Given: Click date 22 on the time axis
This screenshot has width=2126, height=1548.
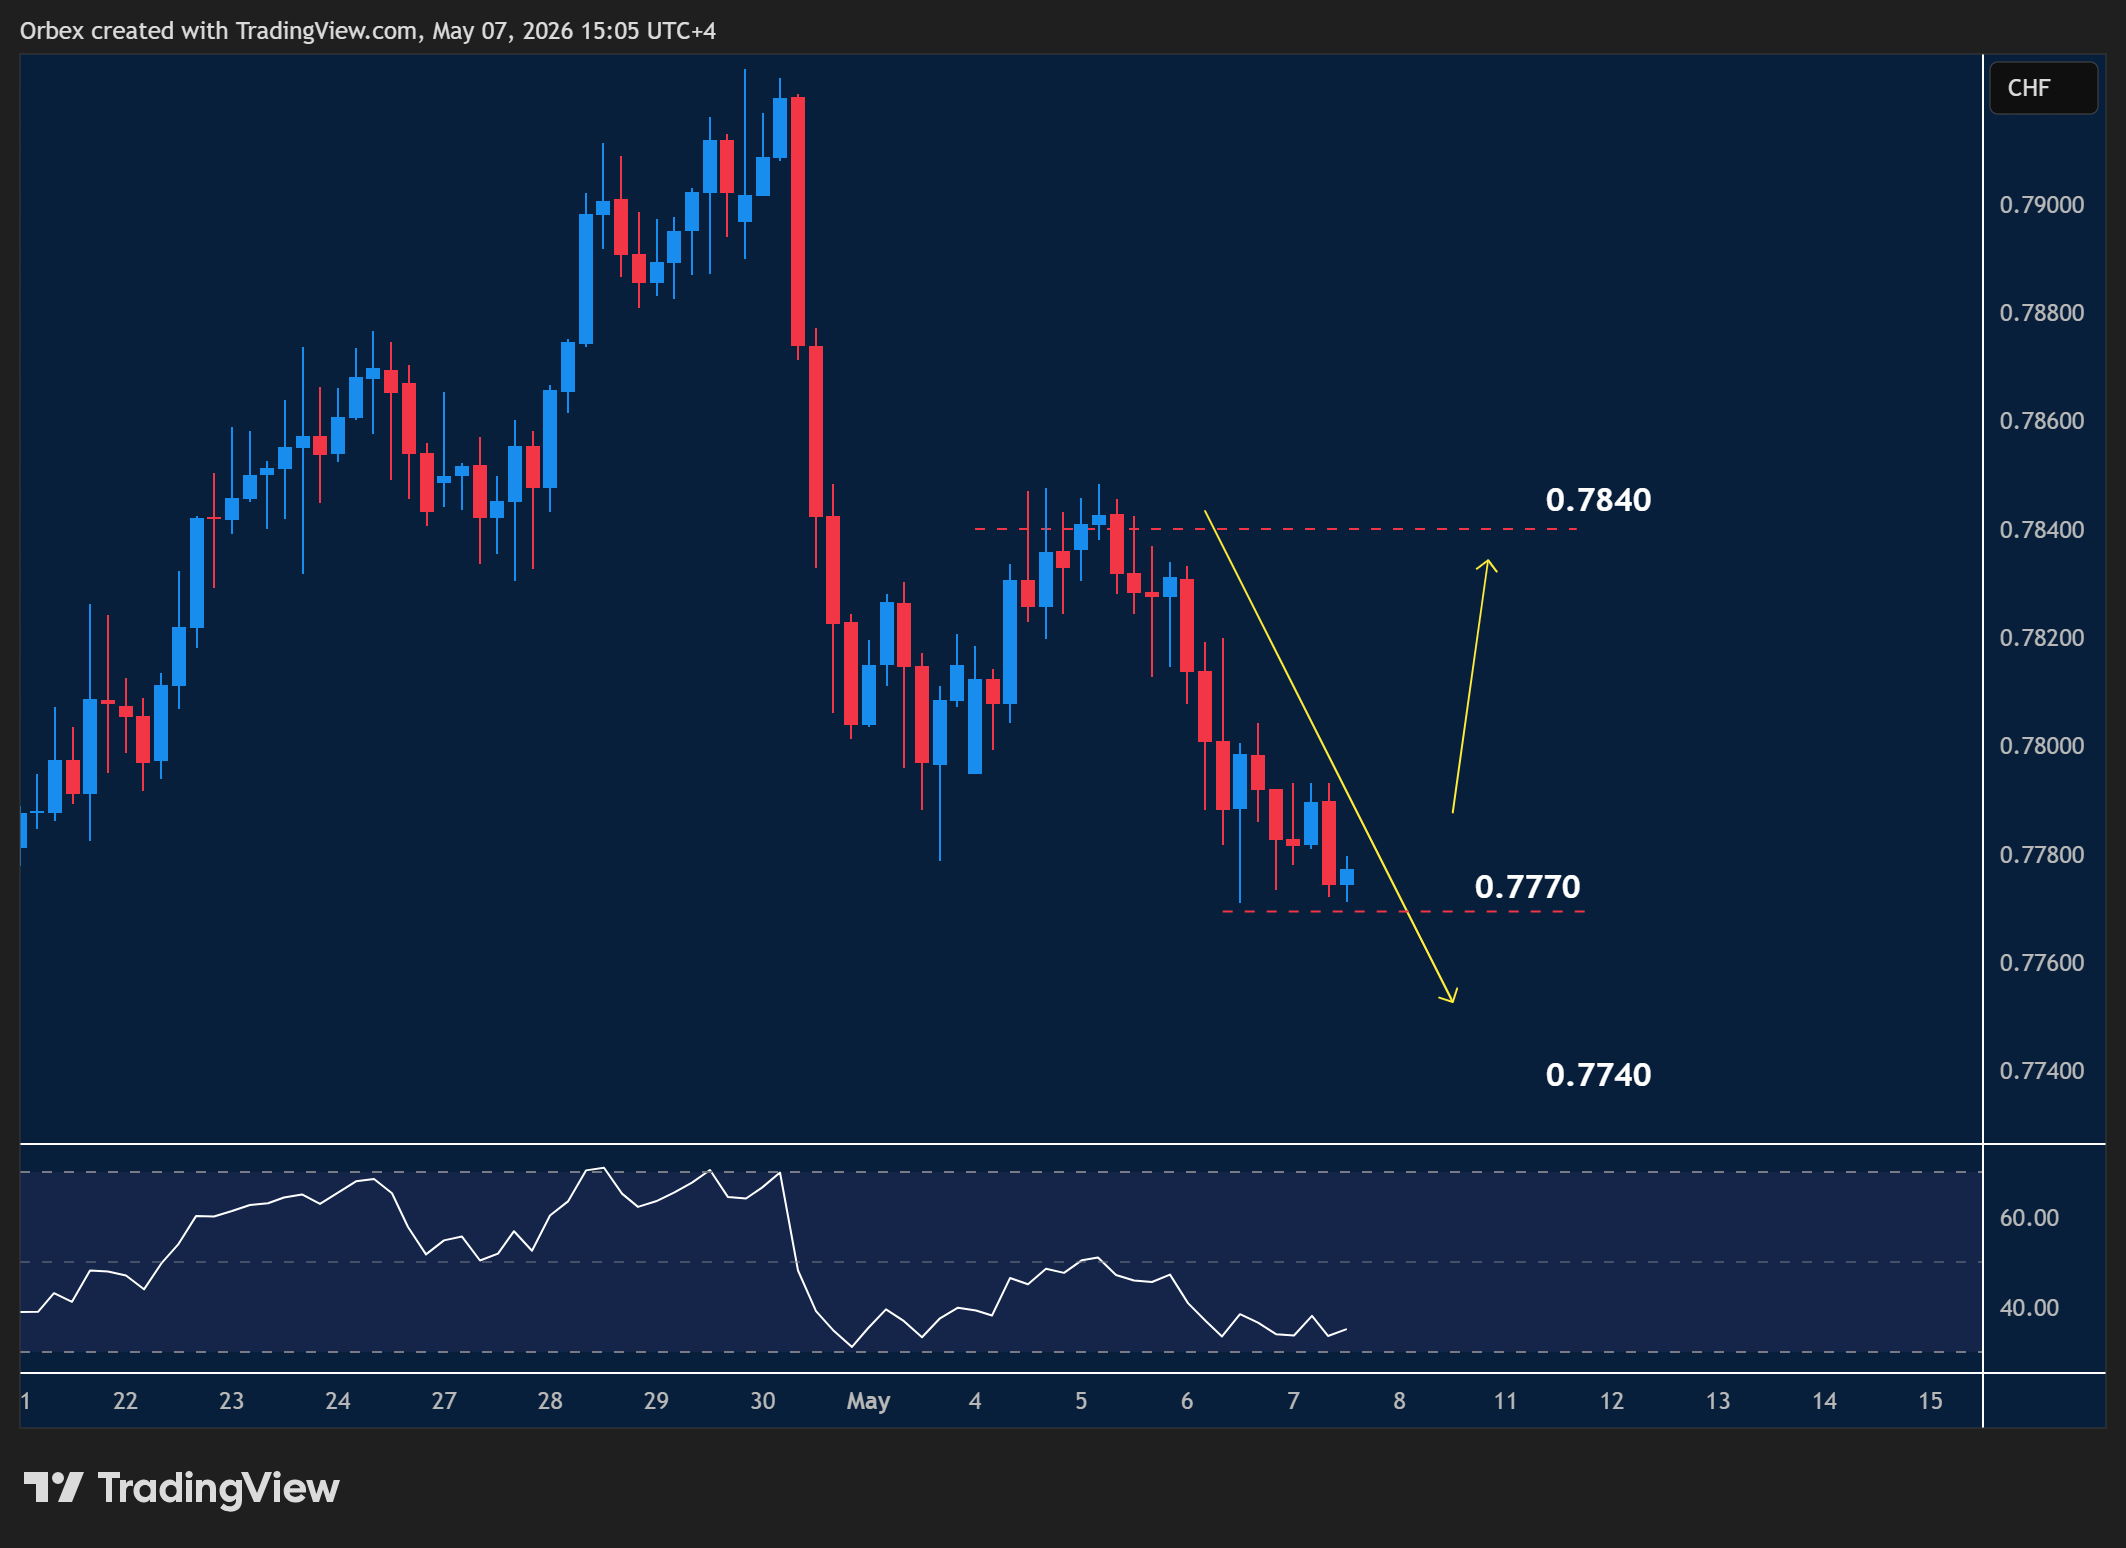Looking at the screenshot, I should (x=125, y=1401).
